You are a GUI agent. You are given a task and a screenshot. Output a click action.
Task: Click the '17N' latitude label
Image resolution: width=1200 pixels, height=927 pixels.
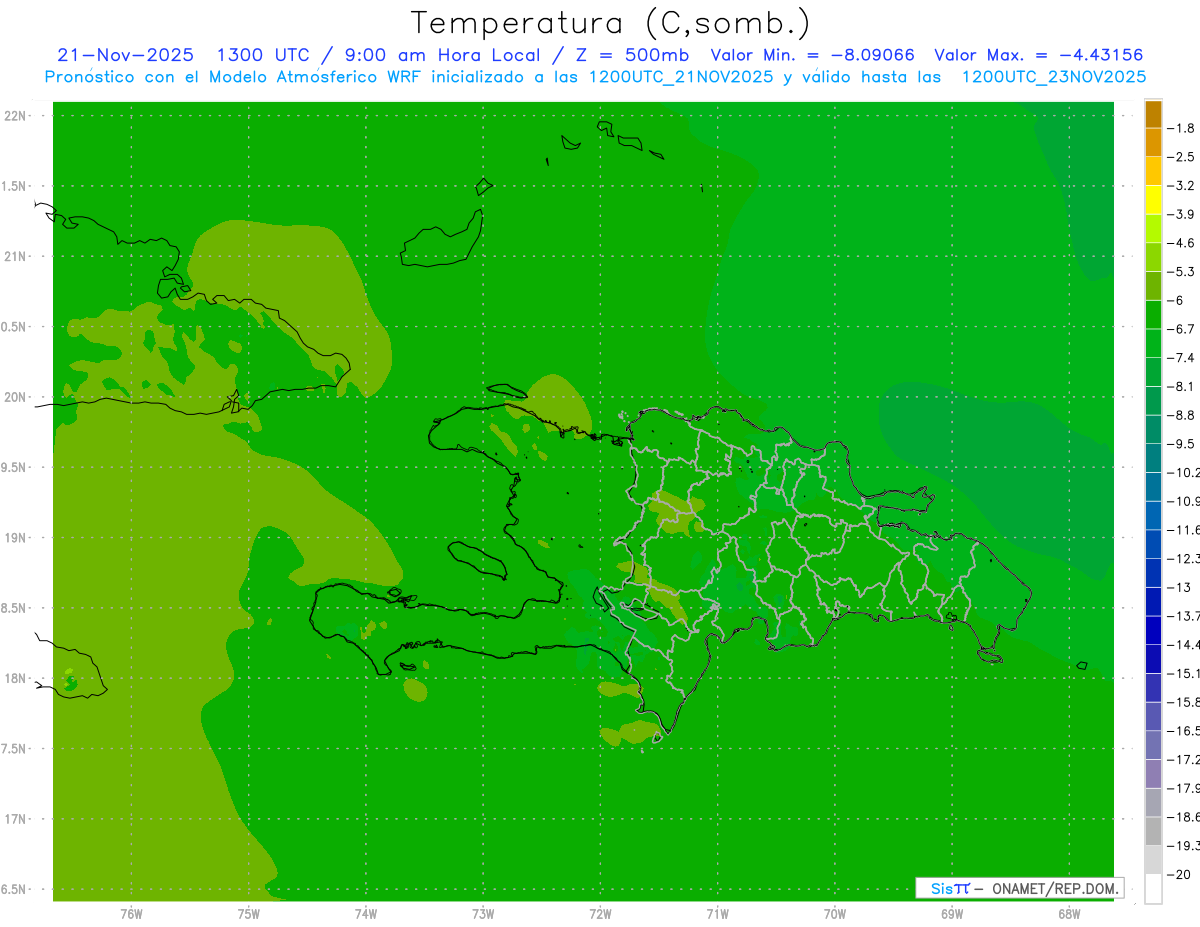pyautogui.click(x=17, y=819)
